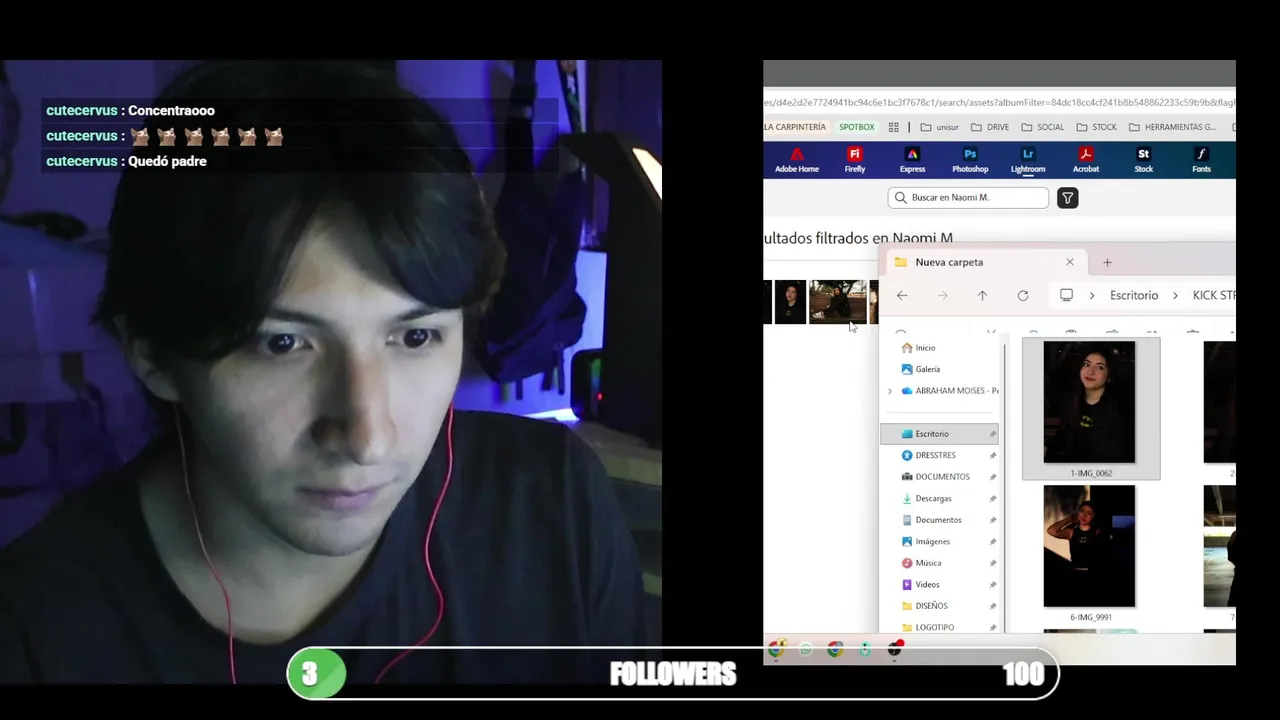
Task: Add a new File Explorer tab
Action: tap(1107, 262)
